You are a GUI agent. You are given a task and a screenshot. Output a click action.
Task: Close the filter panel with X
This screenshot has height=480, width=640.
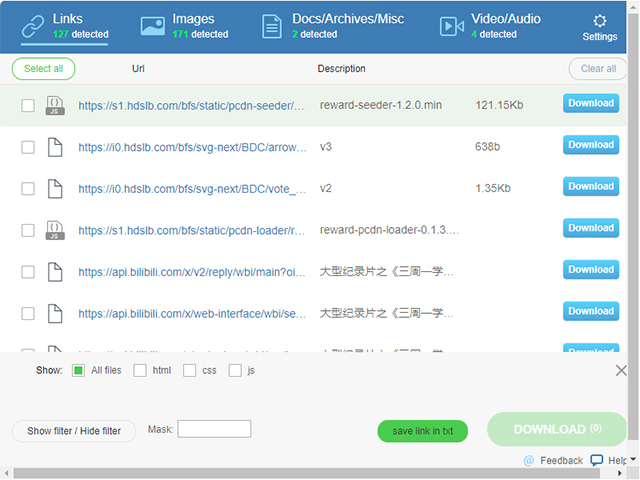621,370
